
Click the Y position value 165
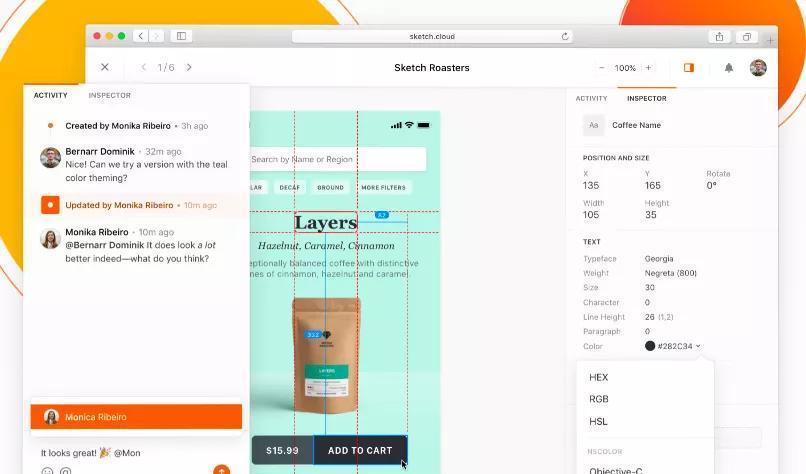(x=653, y=186)
